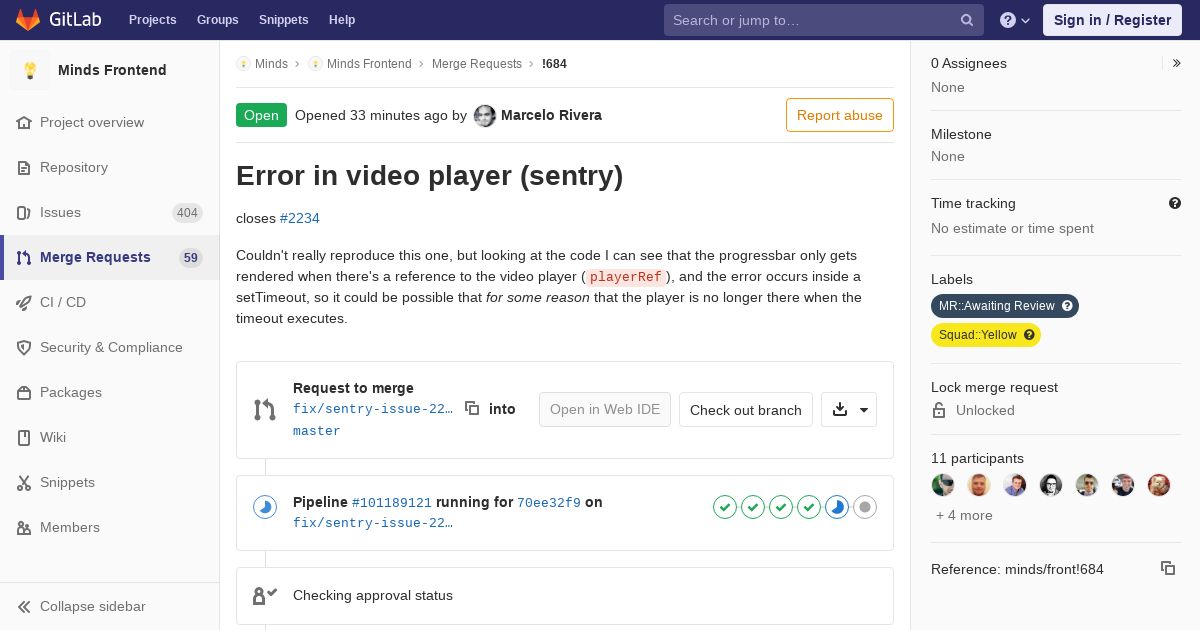1200x630 pixels.
Task: Click Sign in / Register
Action: 1112,20
